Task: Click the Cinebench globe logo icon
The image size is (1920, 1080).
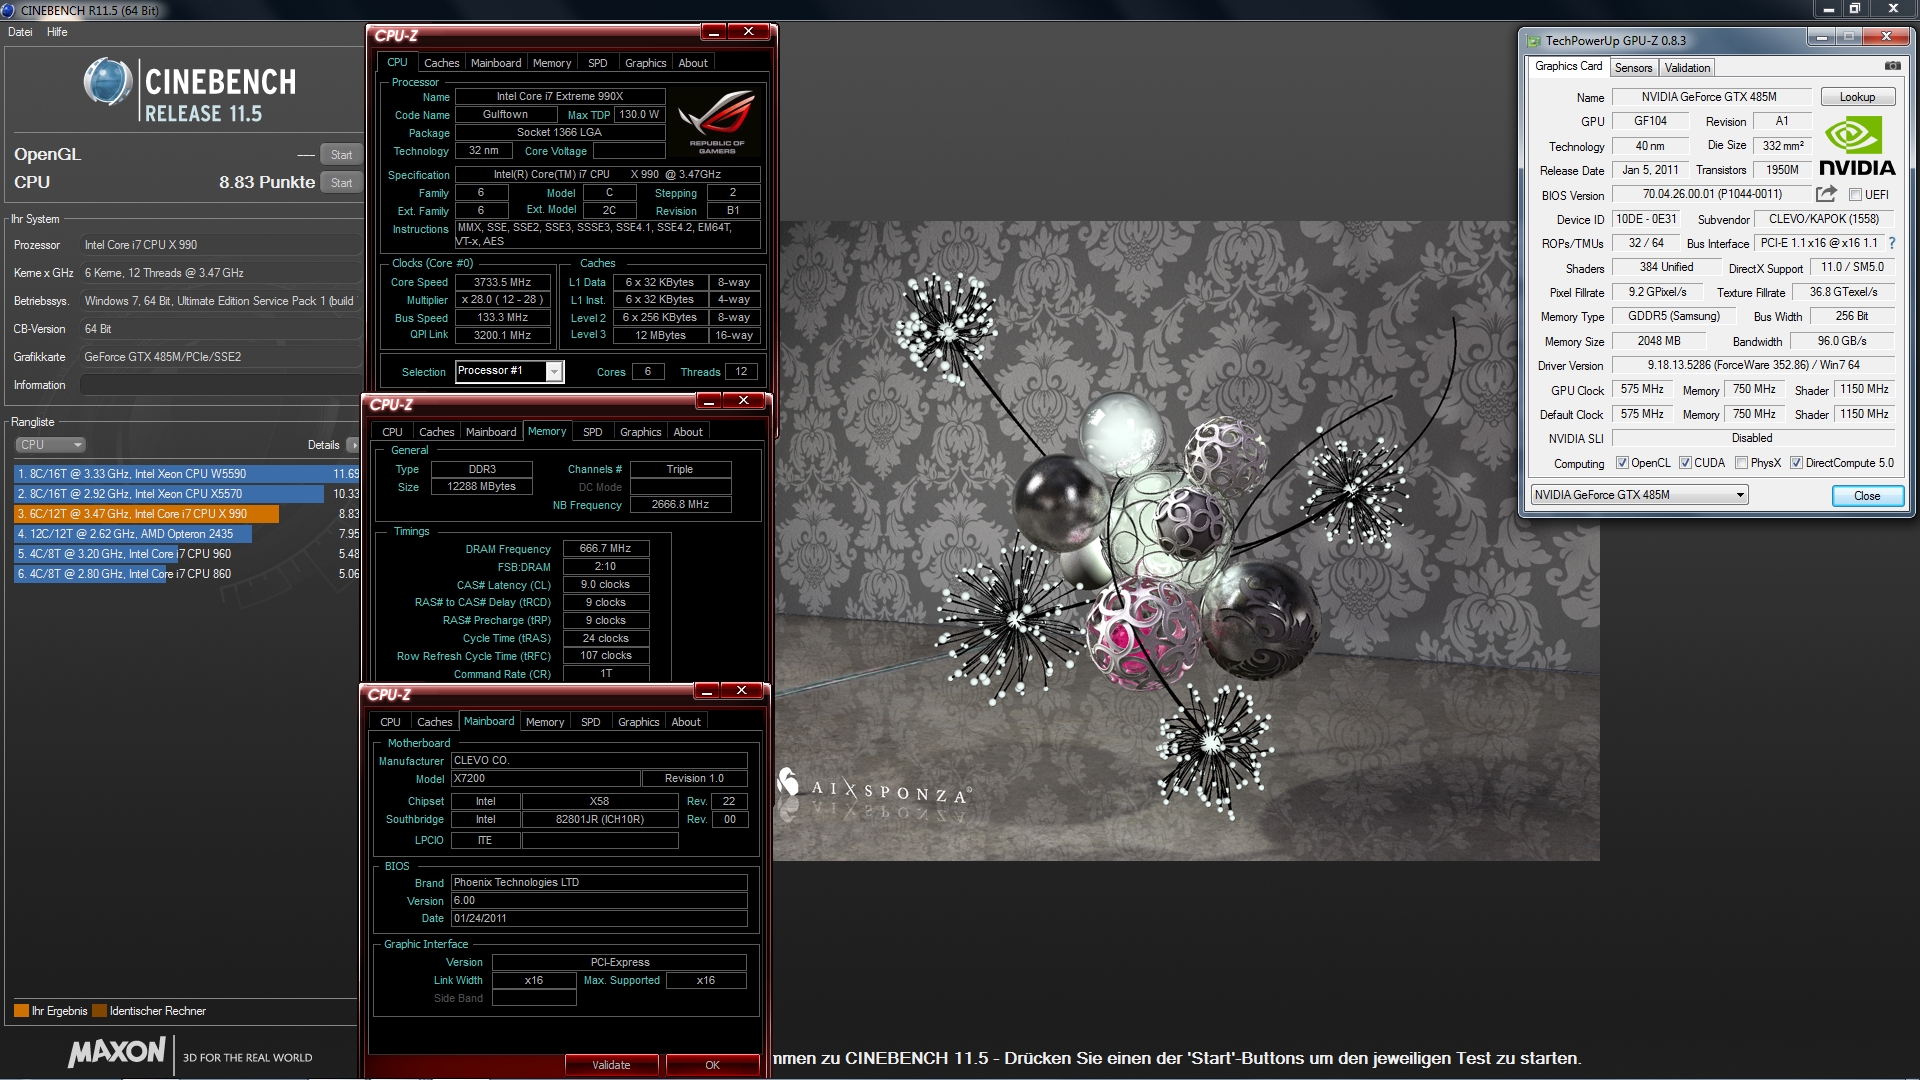Action: (108, 82)
